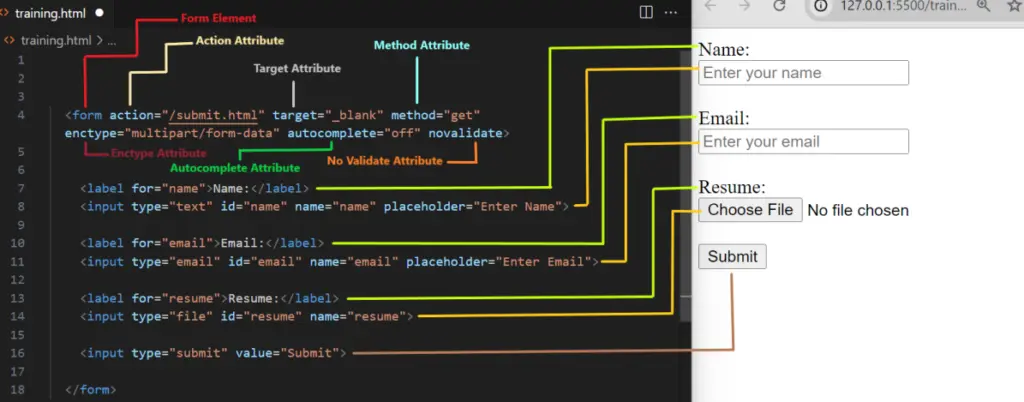Image resolution: width=1024 pixels, height=402 pixels.
Task: Click the input type="file" code line
Action: pyautogui.click(x=247, y=317)
